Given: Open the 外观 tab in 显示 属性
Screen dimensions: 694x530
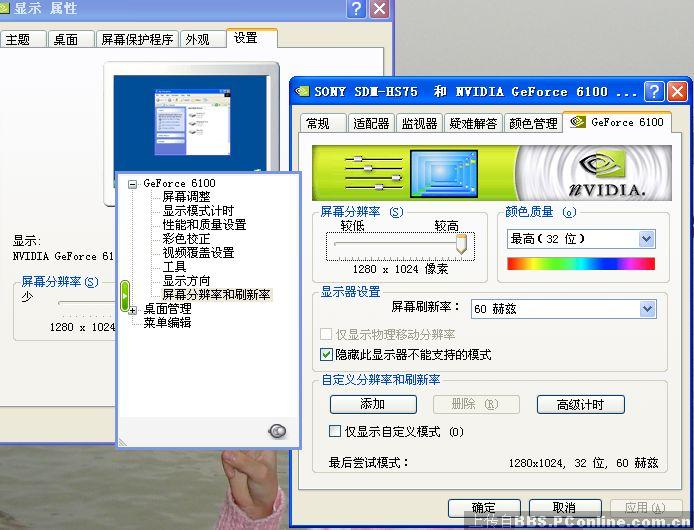Looking at the screenshot, I should click(202, 39).
